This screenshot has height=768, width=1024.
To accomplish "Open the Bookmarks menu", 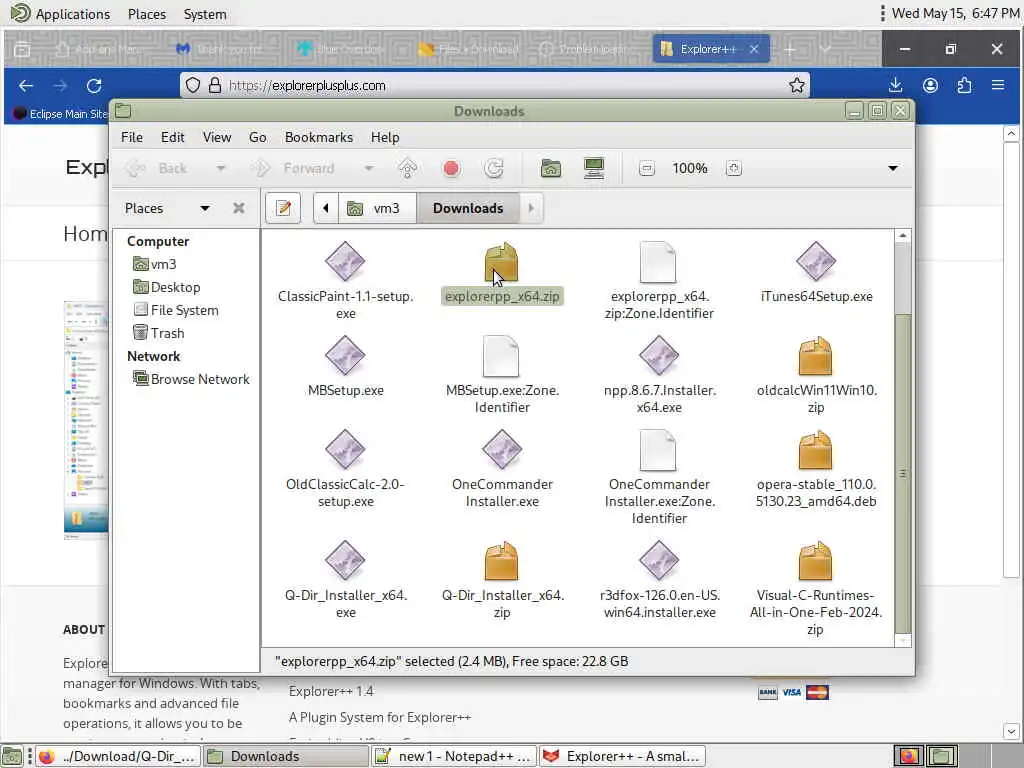I will click(319, 137).
